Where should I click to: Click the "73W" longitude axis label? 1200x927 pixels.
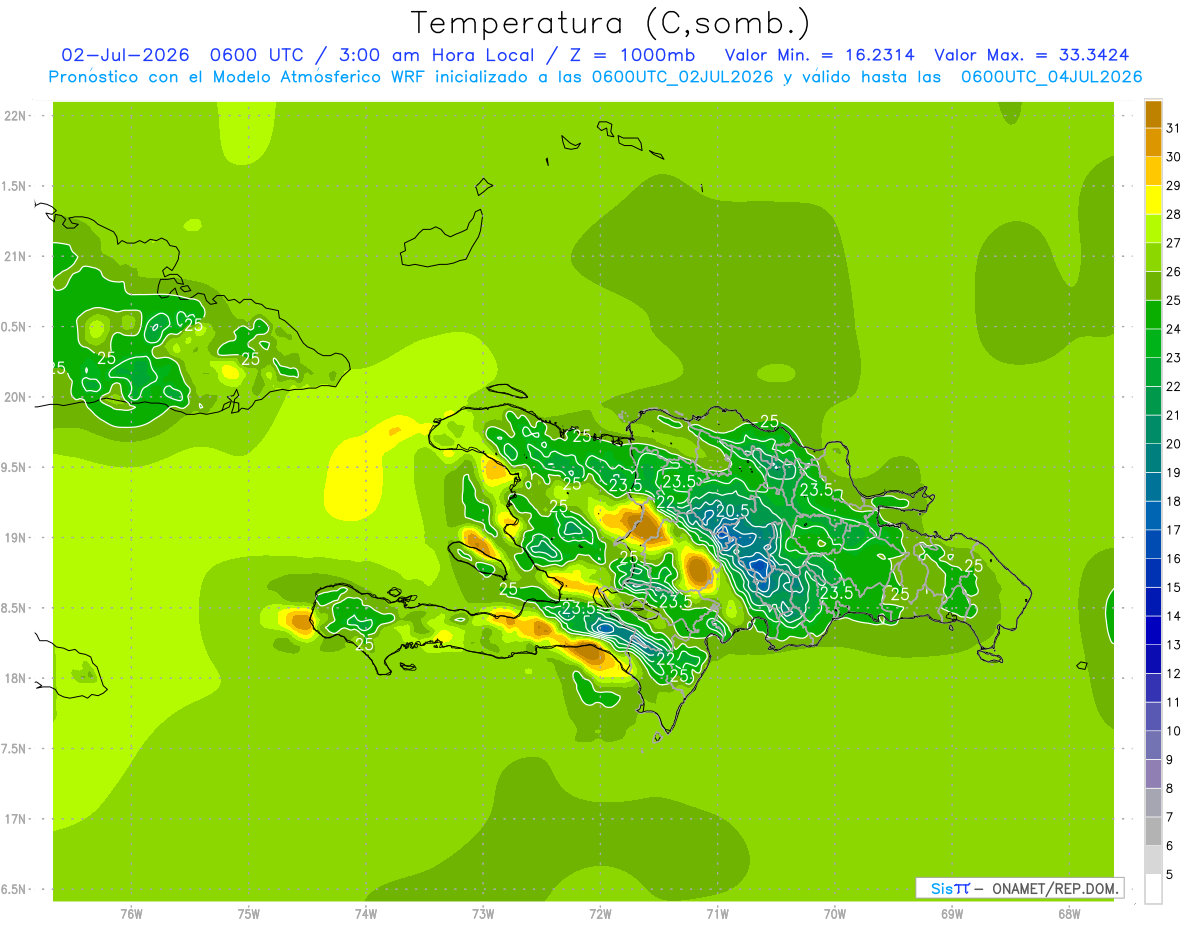pos(483,914)
